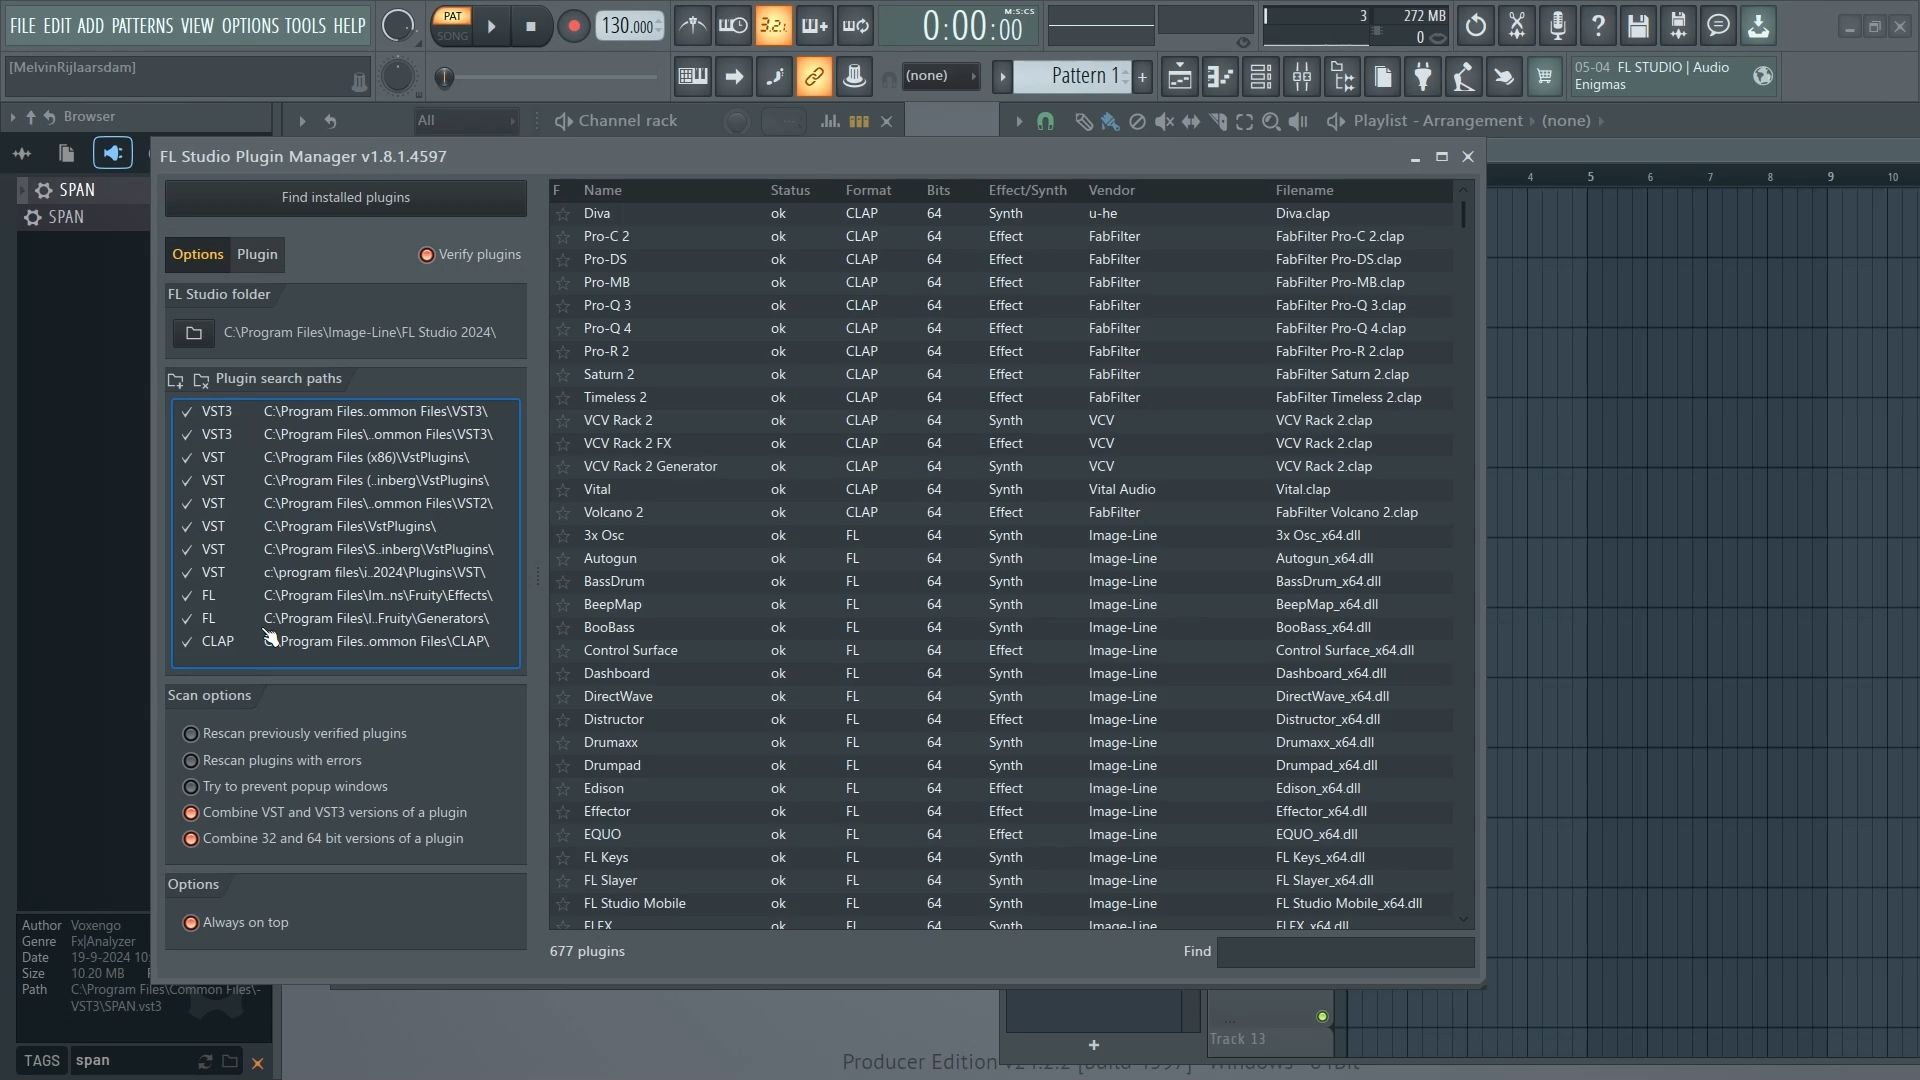Click the FL Studio folder browse icon
Image resolution: width=1920 pixels, height=1080 pixels.
pos(194,333)
